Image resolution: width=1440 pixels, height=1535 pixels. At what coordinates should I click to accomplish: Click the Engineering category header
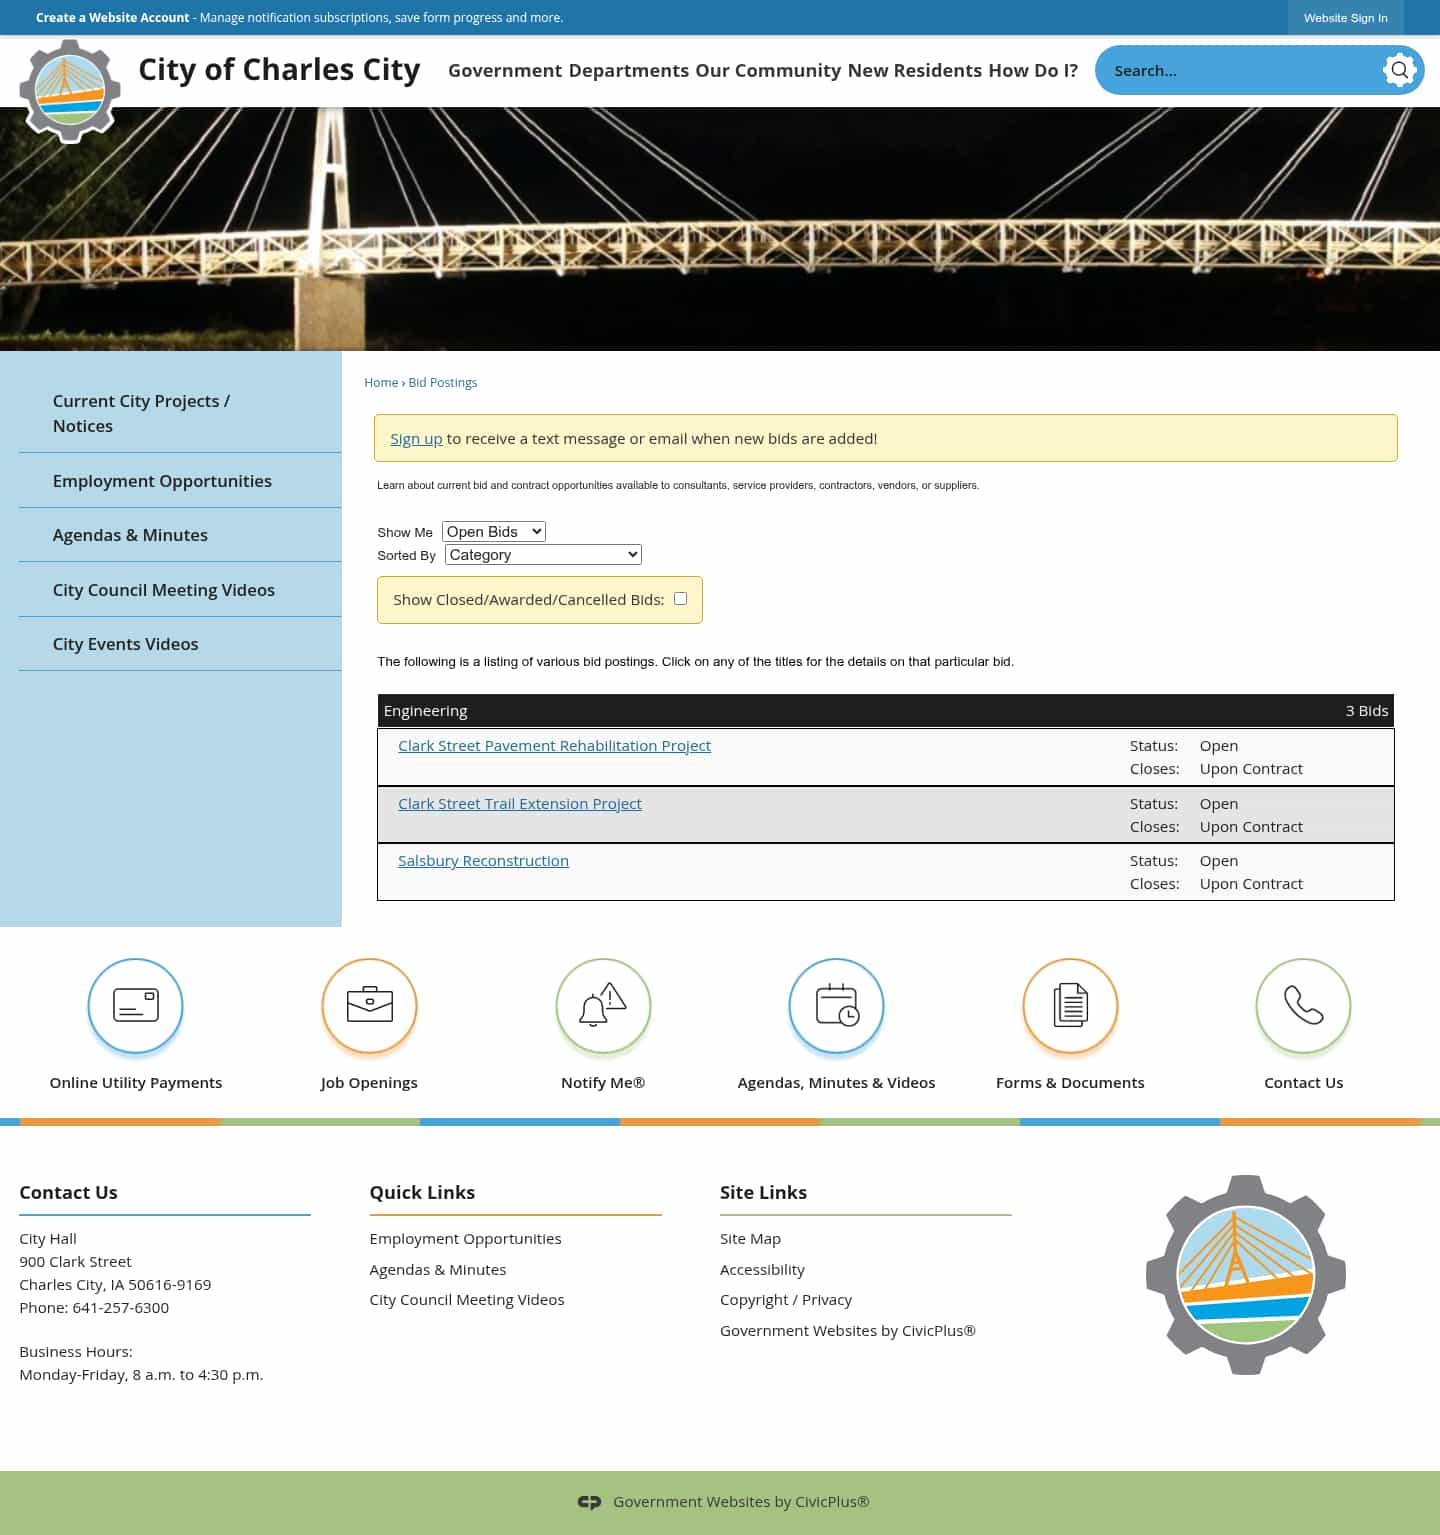(x=886, y=711)
